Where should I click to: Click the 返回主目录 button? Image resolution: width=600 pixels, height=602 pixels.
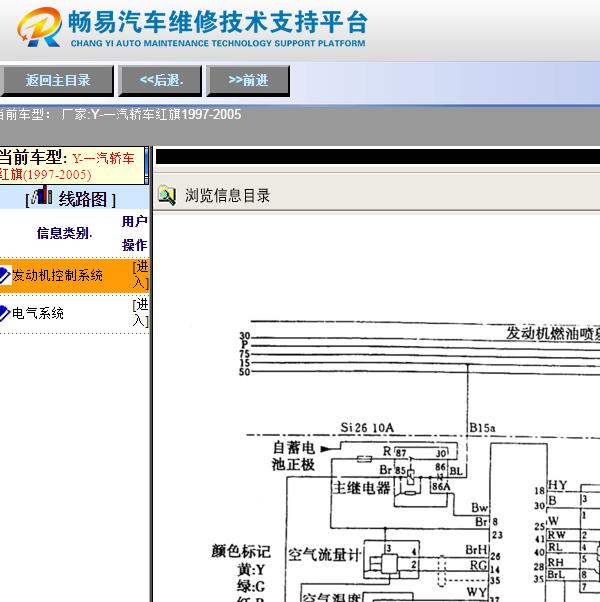(57, 81)
